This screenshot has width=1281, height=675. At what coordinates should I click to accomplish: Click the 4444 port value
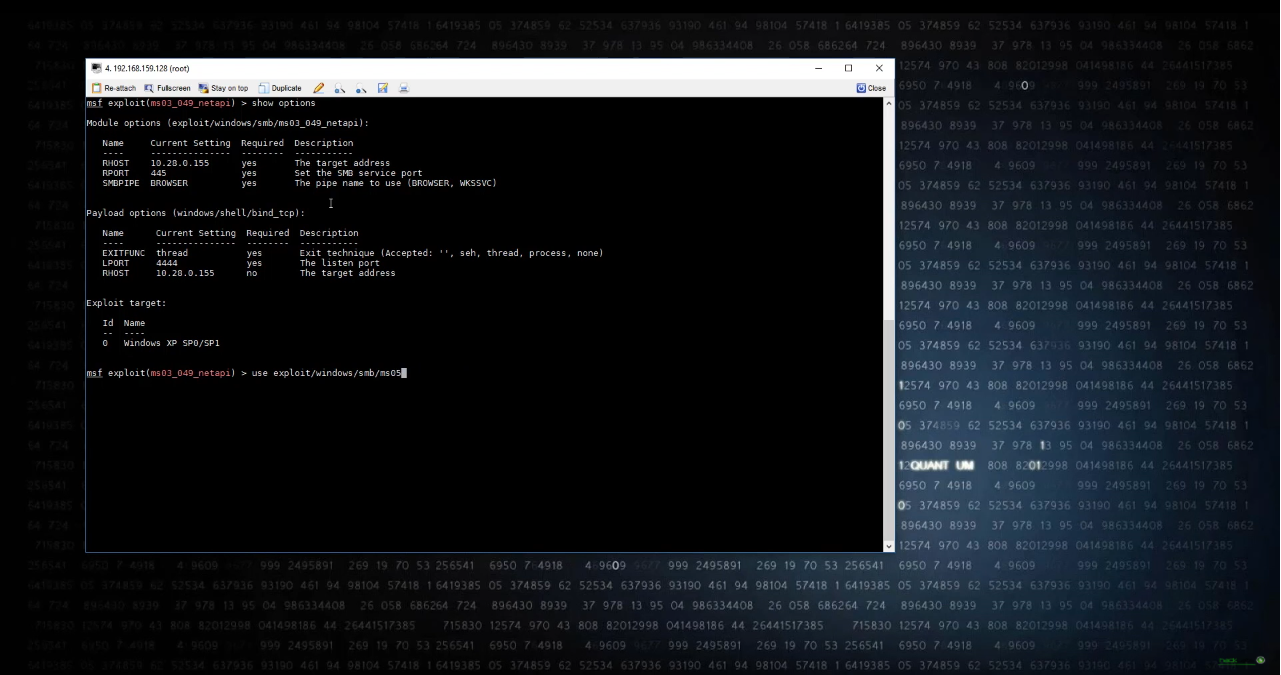166,263
